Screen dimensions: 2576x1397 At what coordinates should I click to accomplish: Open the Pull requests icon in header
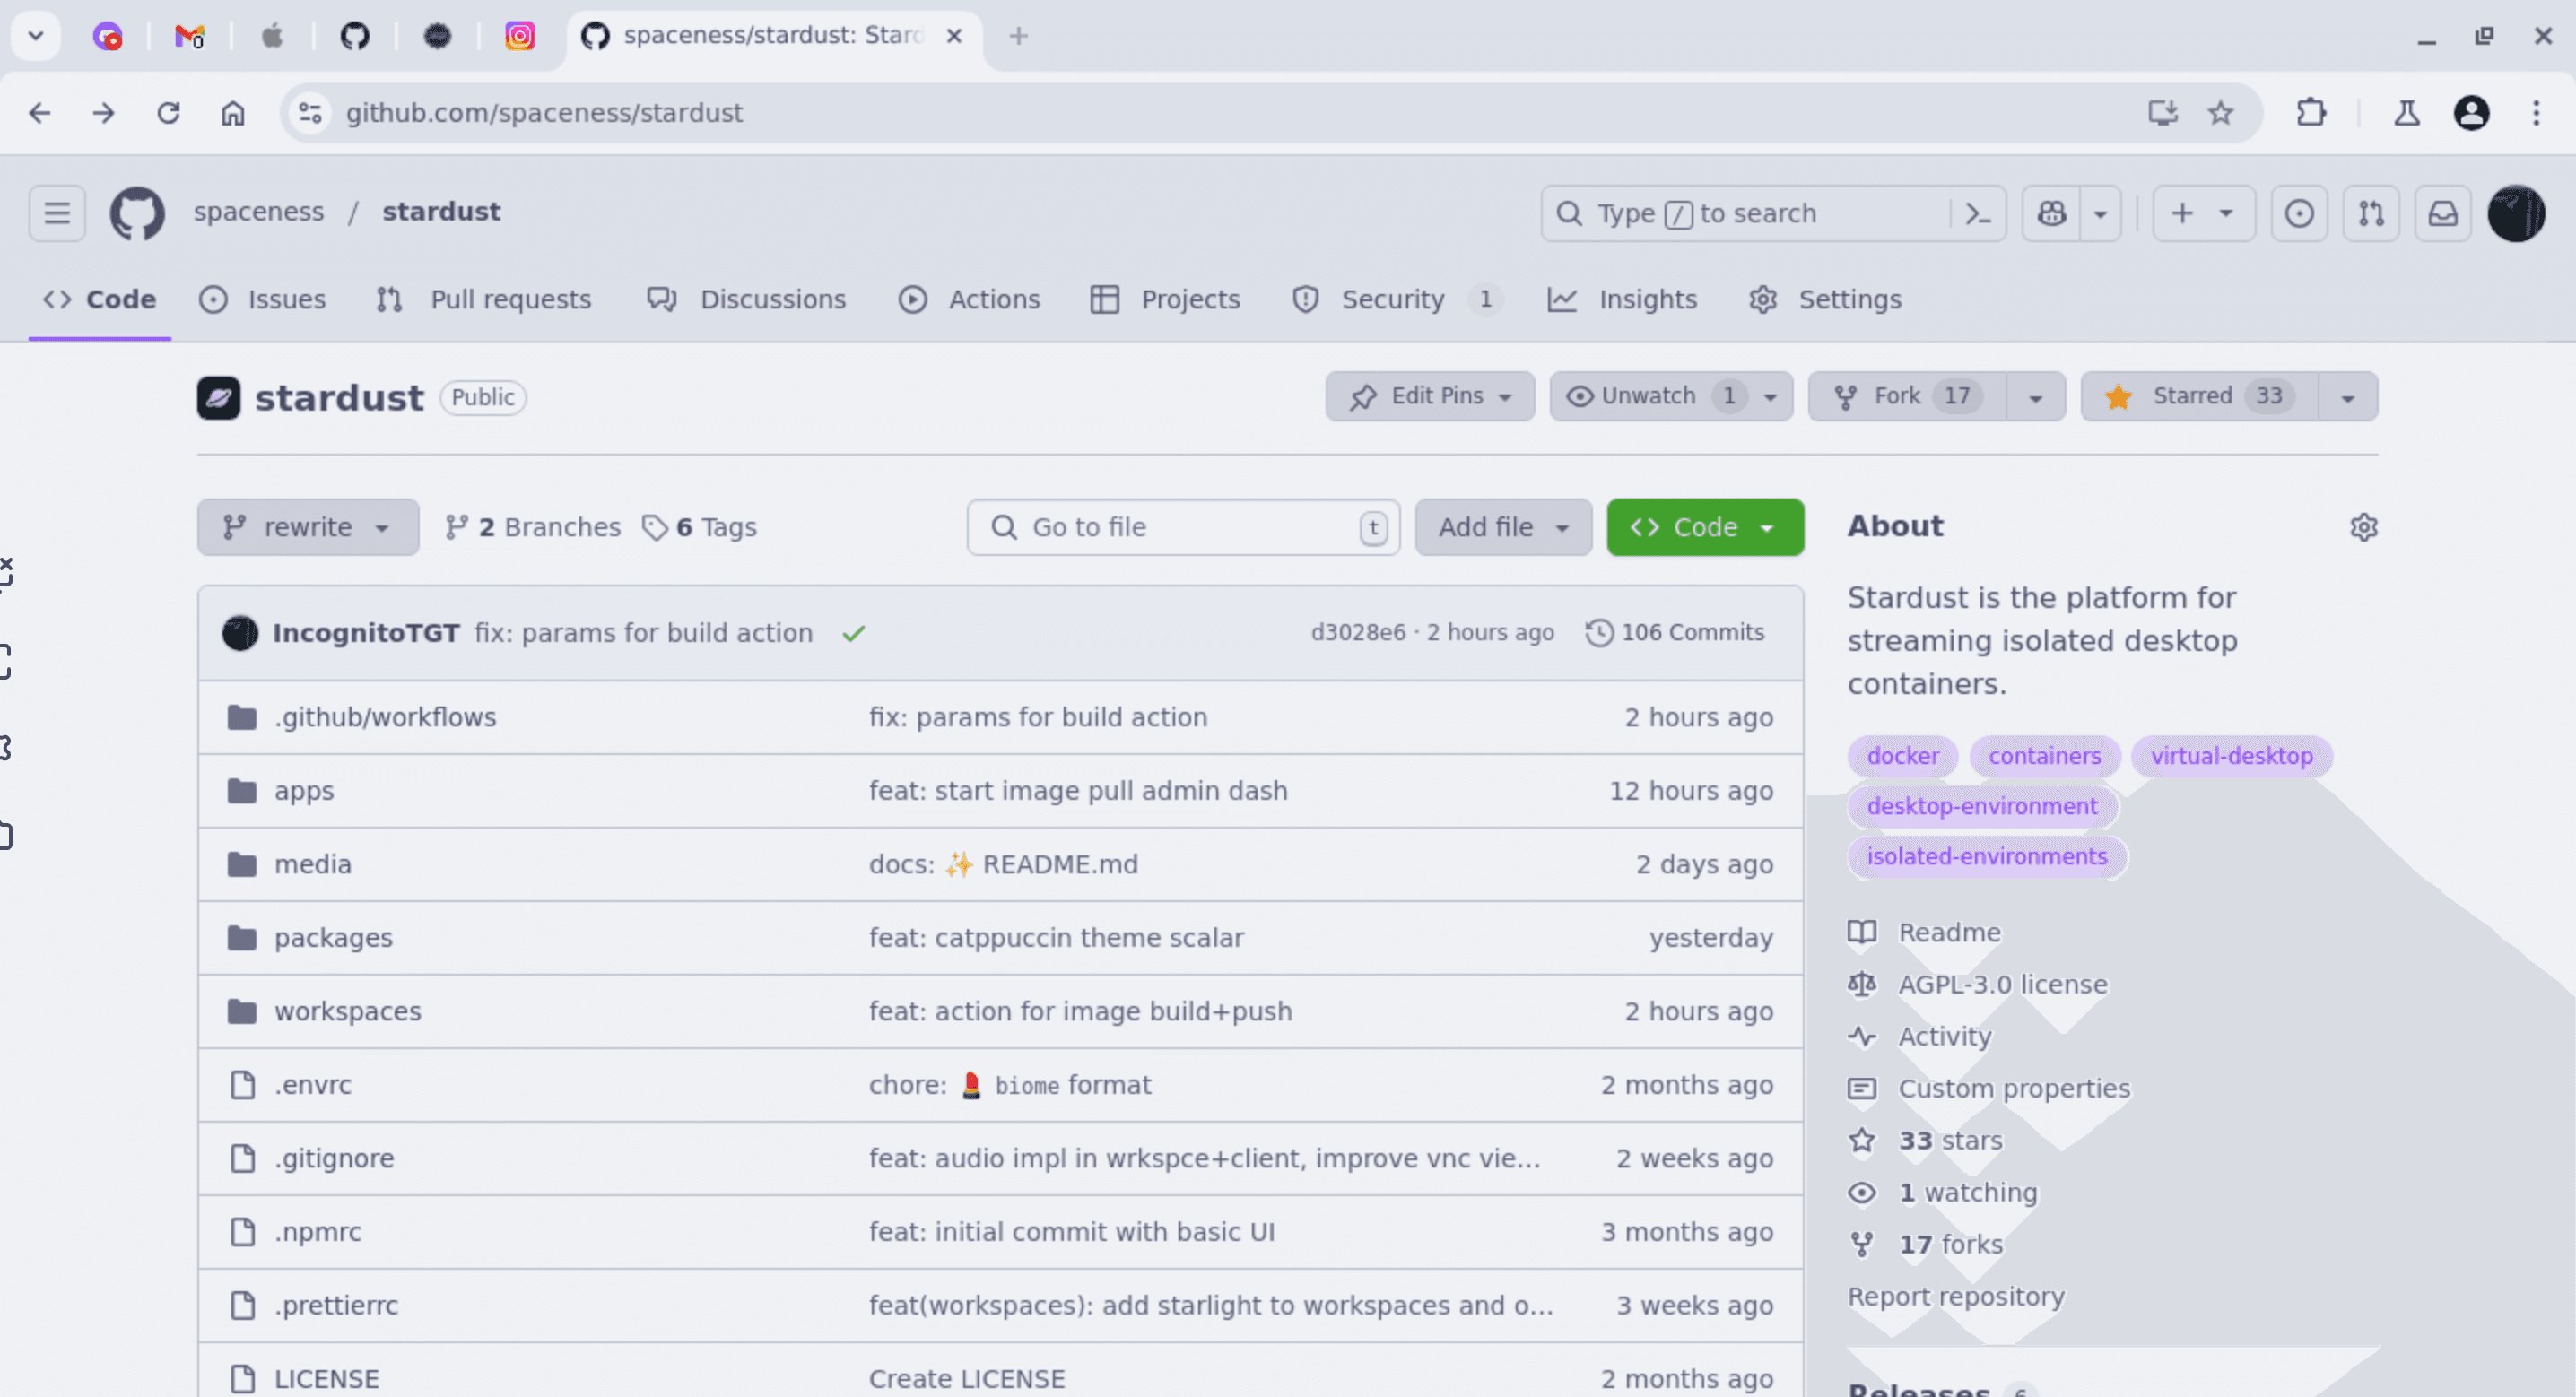(x=2371, y=213)
